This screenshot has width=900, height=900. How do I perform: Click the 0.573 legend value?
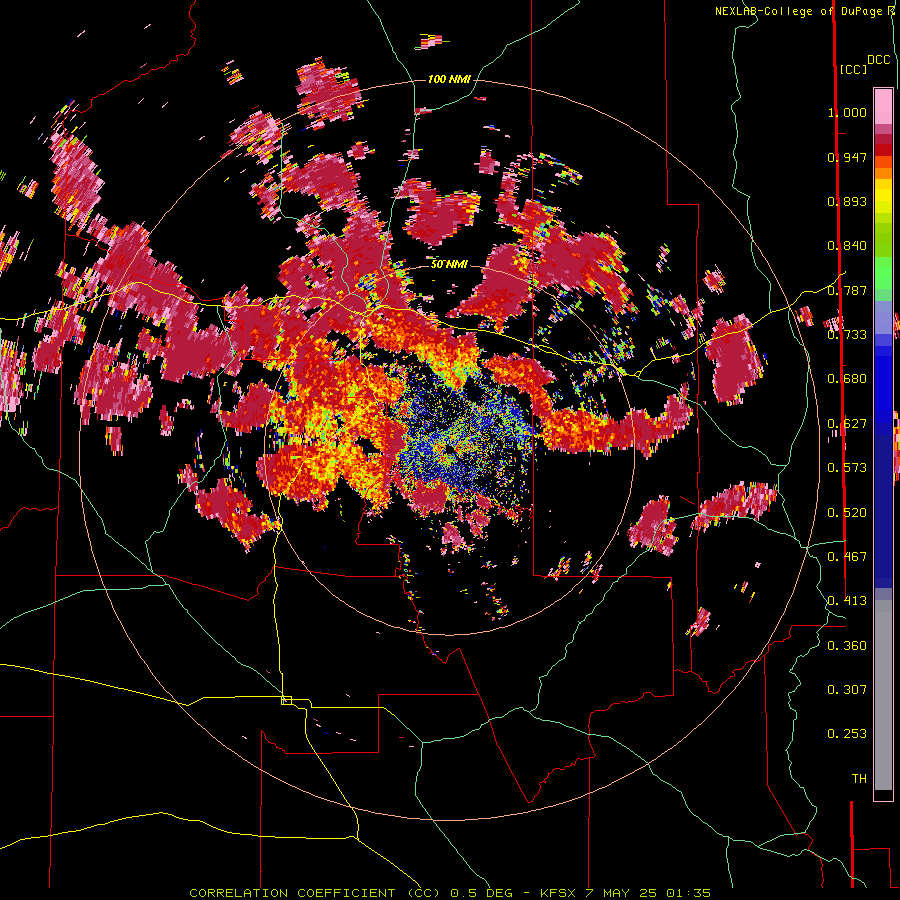click(847, 468)
